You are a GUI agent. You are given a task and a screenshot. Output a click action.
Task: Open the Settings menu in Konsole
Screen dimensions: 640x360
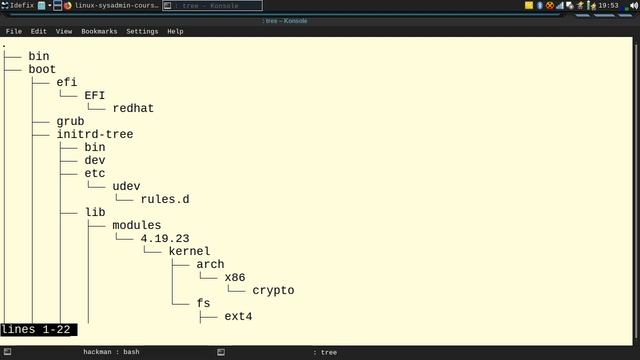pyautogui.click(x=142, y=31)
